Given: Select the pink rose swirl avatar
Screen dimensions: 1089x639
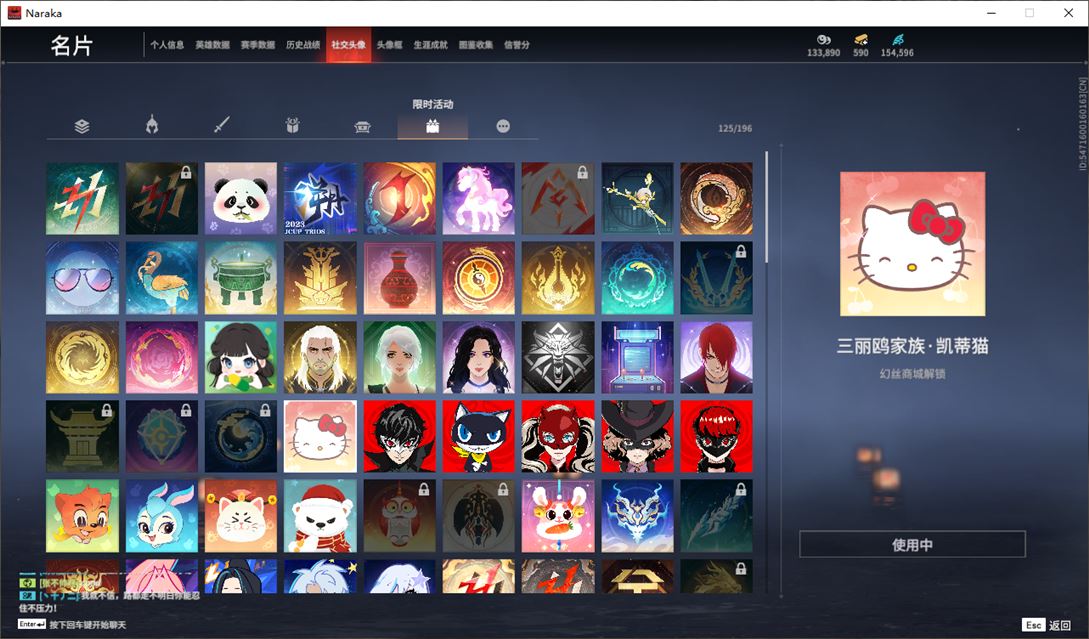Looking at the screenshot, I should (162, 357).
